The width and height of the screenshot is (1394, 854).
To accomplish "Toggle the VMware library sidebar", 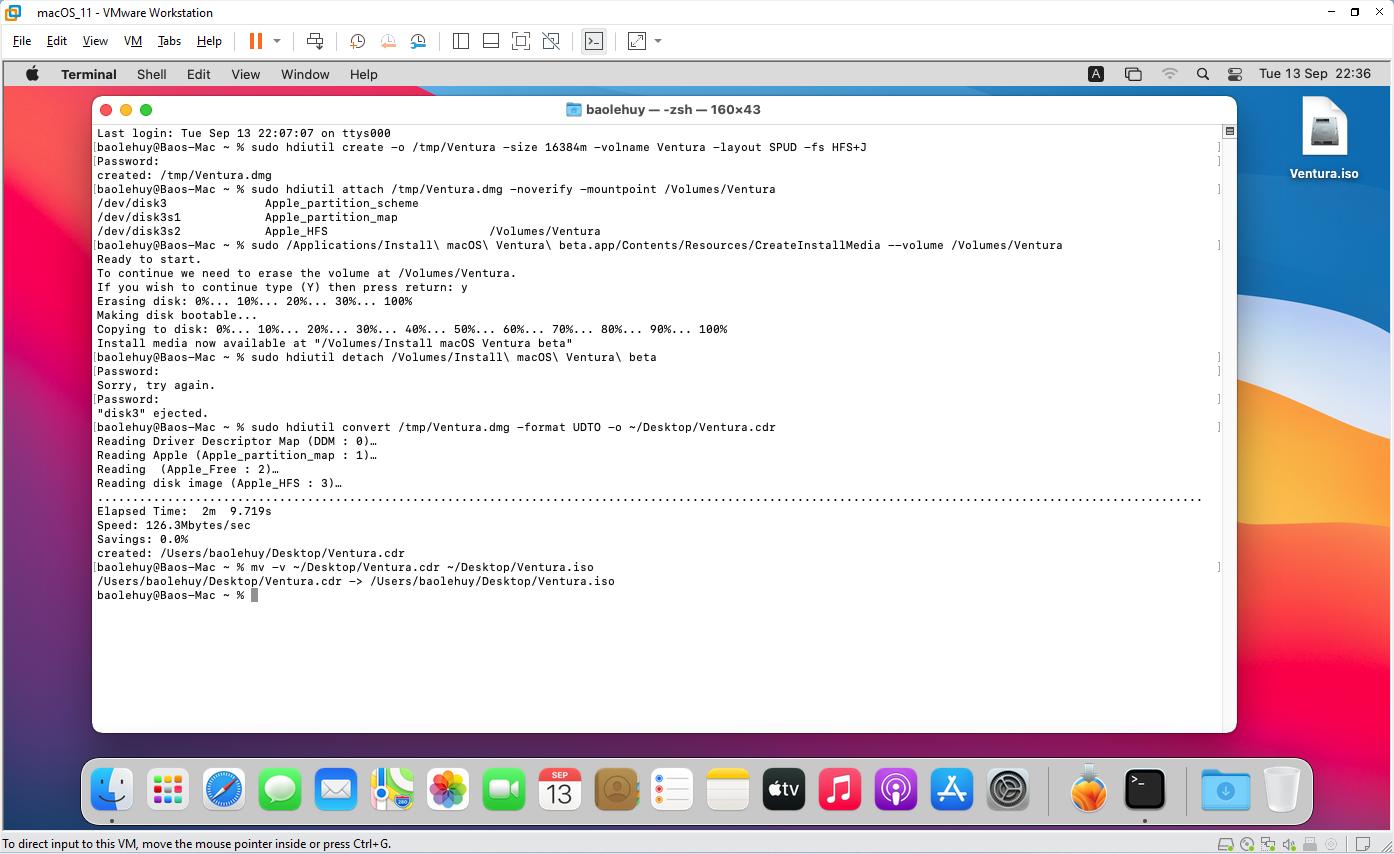I will [x=461, y=41].
